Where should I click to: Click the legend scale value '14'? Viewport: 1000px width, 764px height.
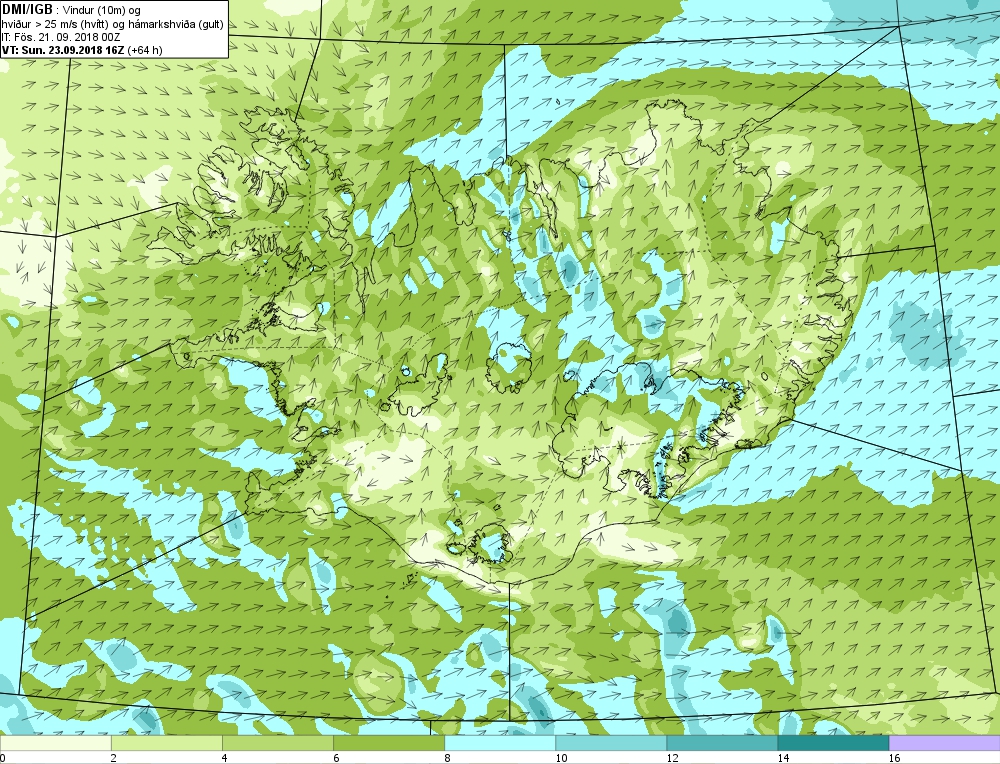tap(783, 758)
